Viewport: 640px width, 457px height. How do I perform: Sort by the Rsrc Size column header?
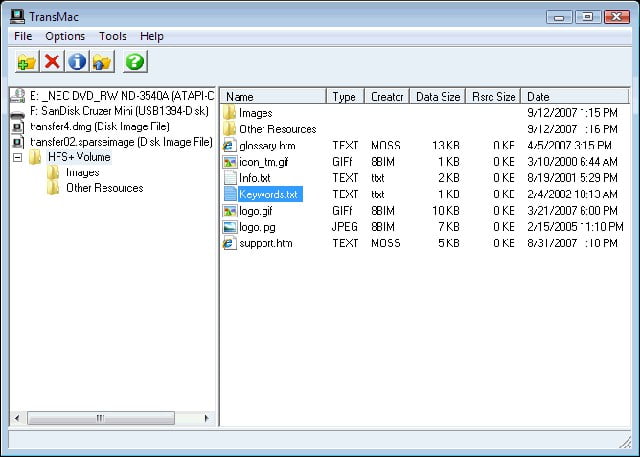point(493,96)
